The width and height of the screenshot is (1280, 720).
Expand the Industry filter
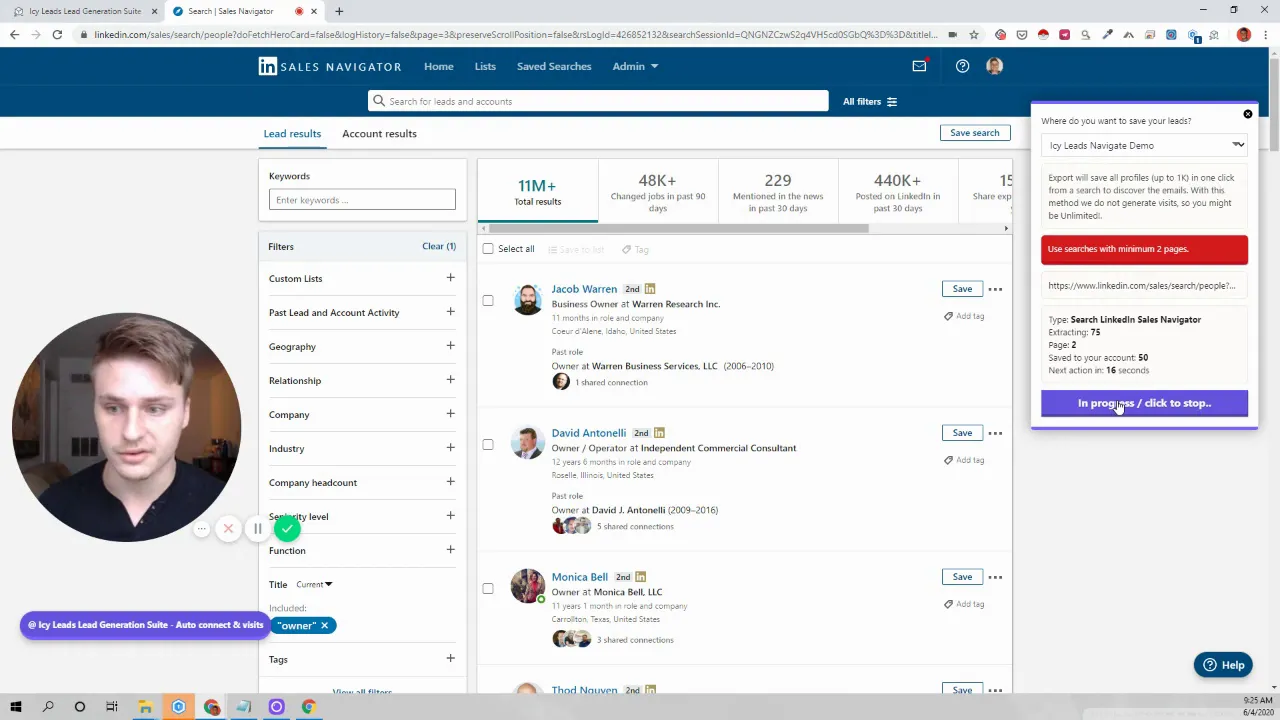click(x=450, y=448)
